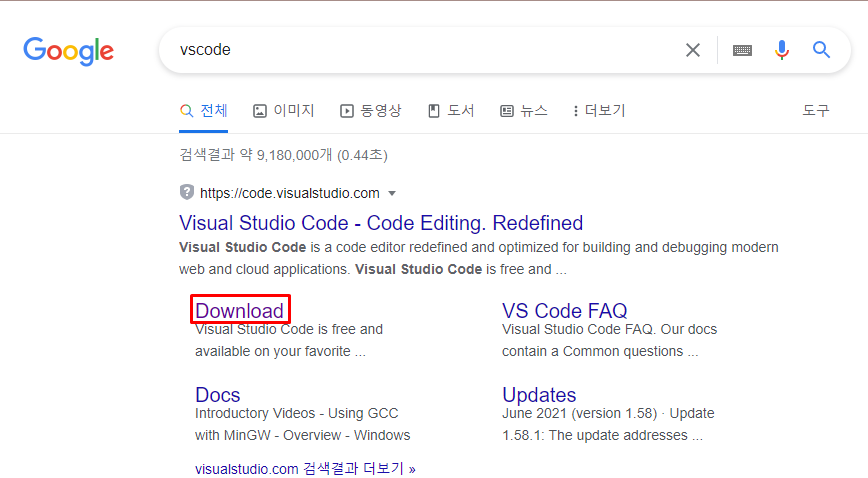Click the Google logo
The image size is (868, 478).
[x=69, y=51]
